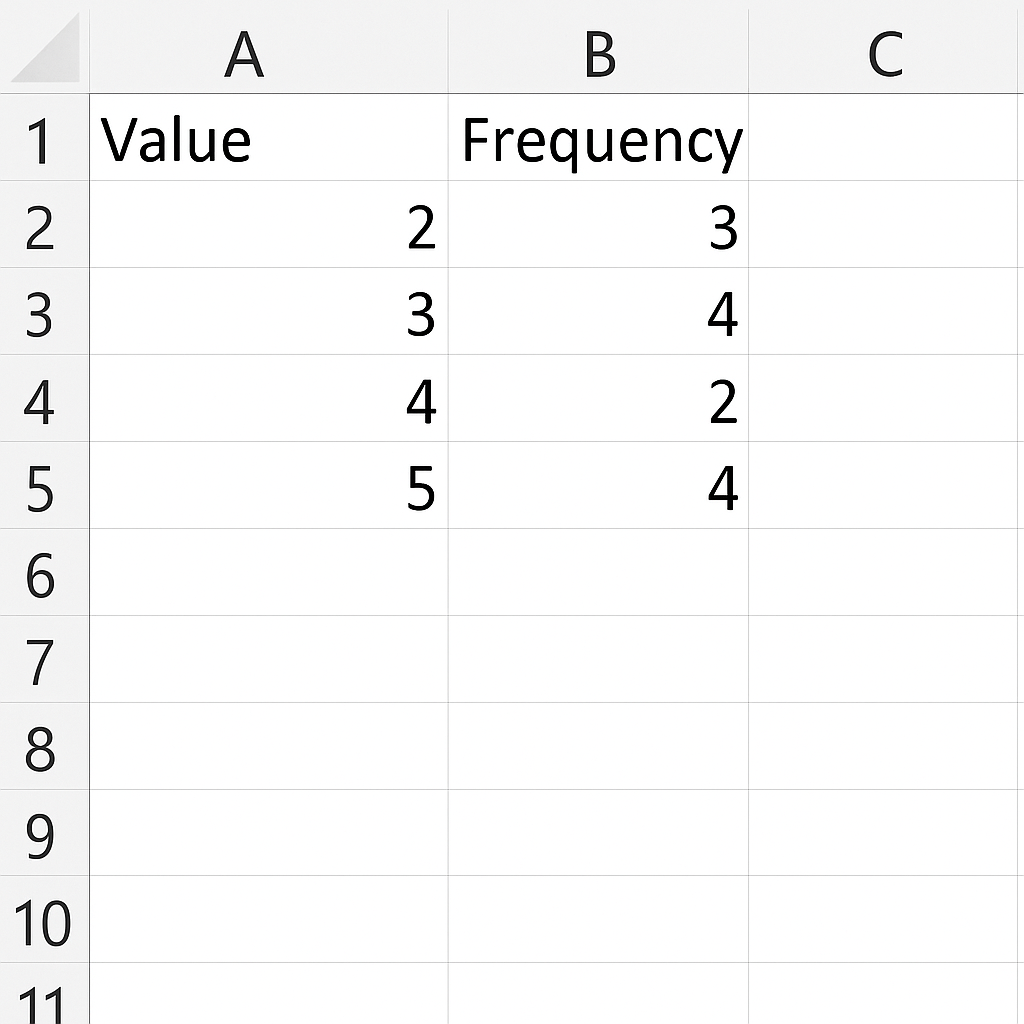
Task: Click the Select All corner triangle
Action: (x=46, y=49)
